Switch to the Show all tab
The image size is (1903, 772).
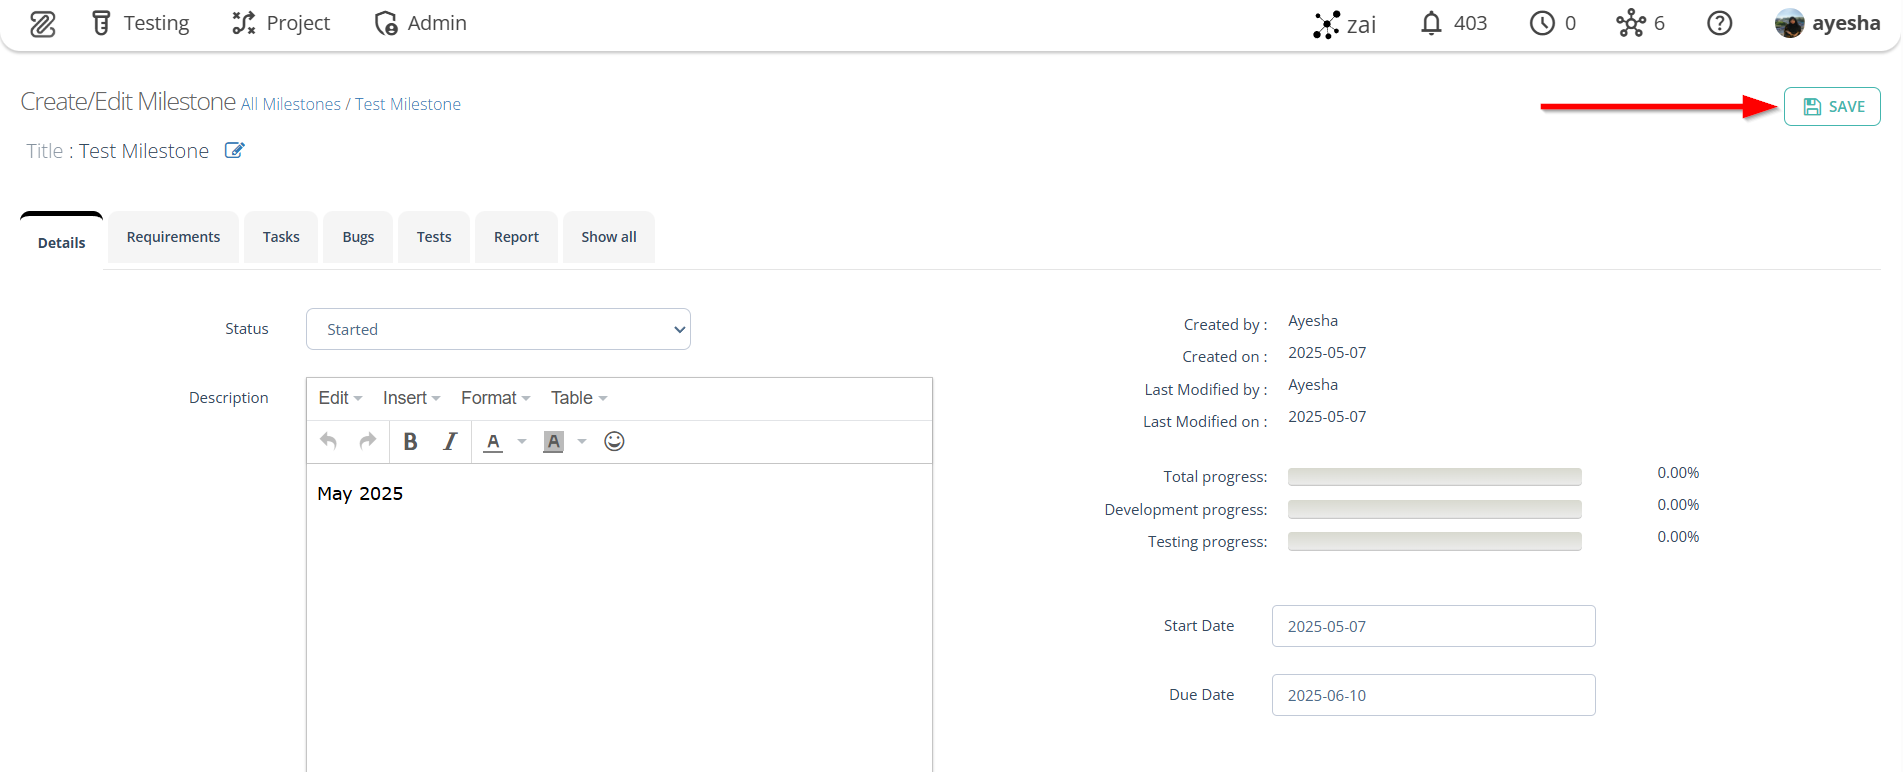[609, 237]
